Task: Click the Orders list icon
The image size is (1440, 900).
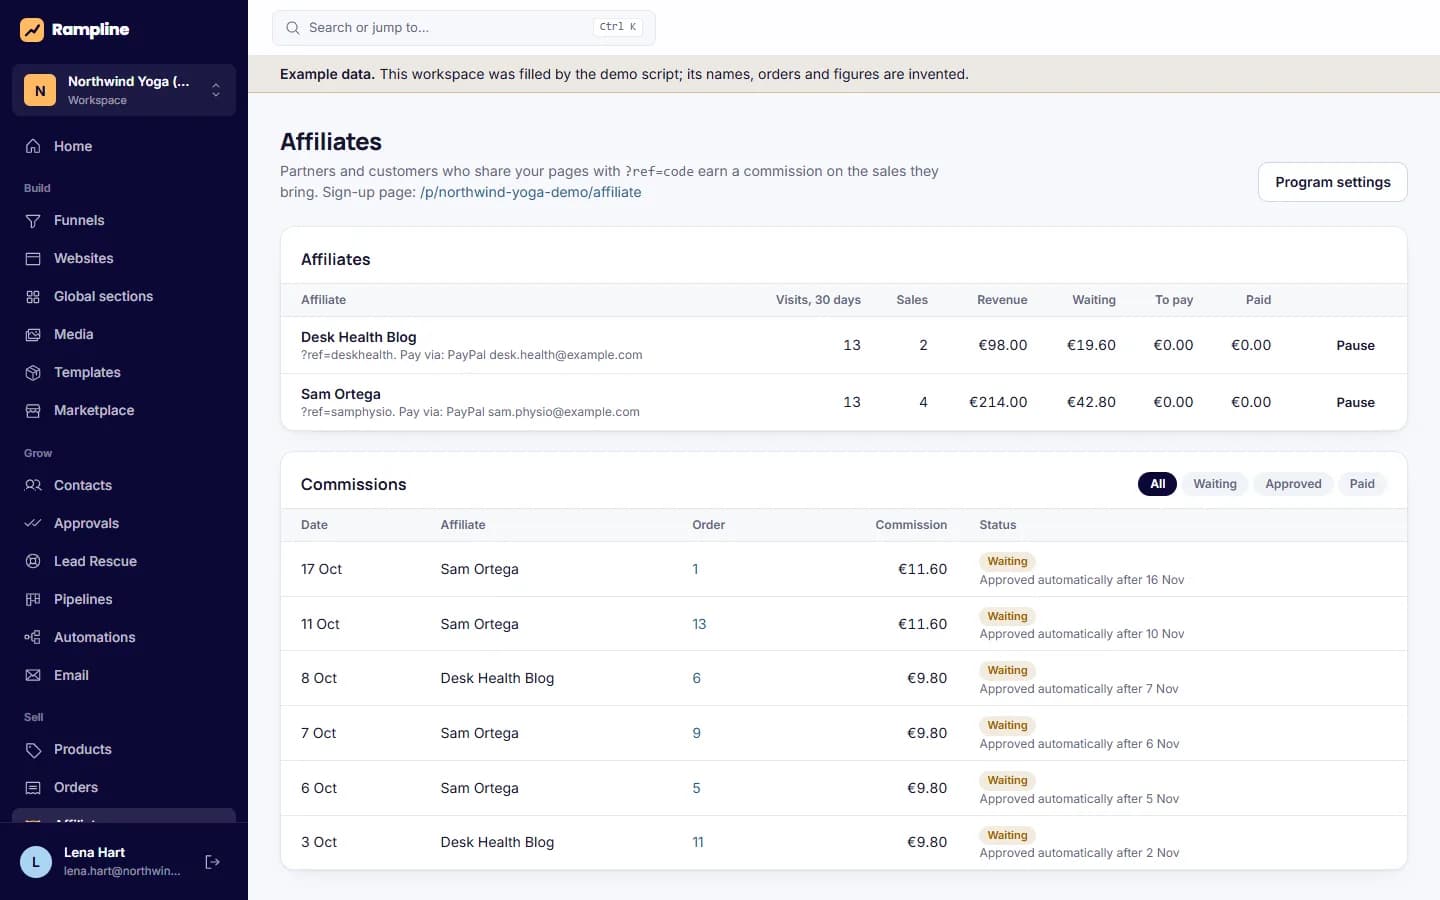Action: (x=33, y=787)
